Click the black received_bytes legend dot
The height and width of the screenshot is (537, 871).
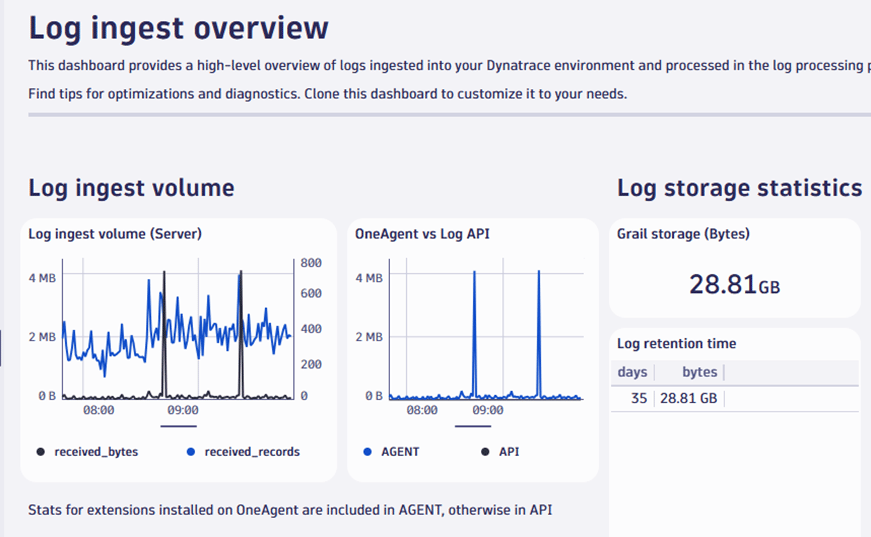41,451
